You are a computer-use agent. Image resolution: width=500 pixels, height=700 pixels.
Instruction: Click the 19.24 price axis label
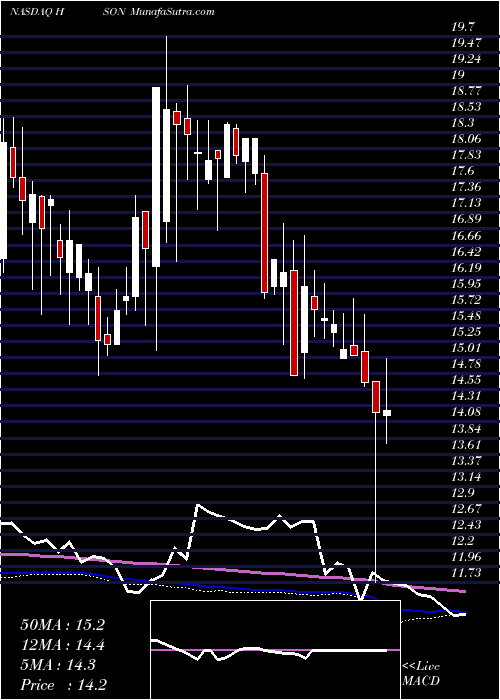point(465,59)
